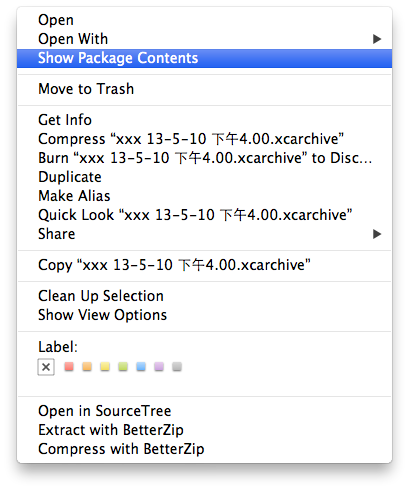The height and width of the screenshot is (490, 409).
Task: Expand the Open With submenu arrow
Action: coord(377,39)
